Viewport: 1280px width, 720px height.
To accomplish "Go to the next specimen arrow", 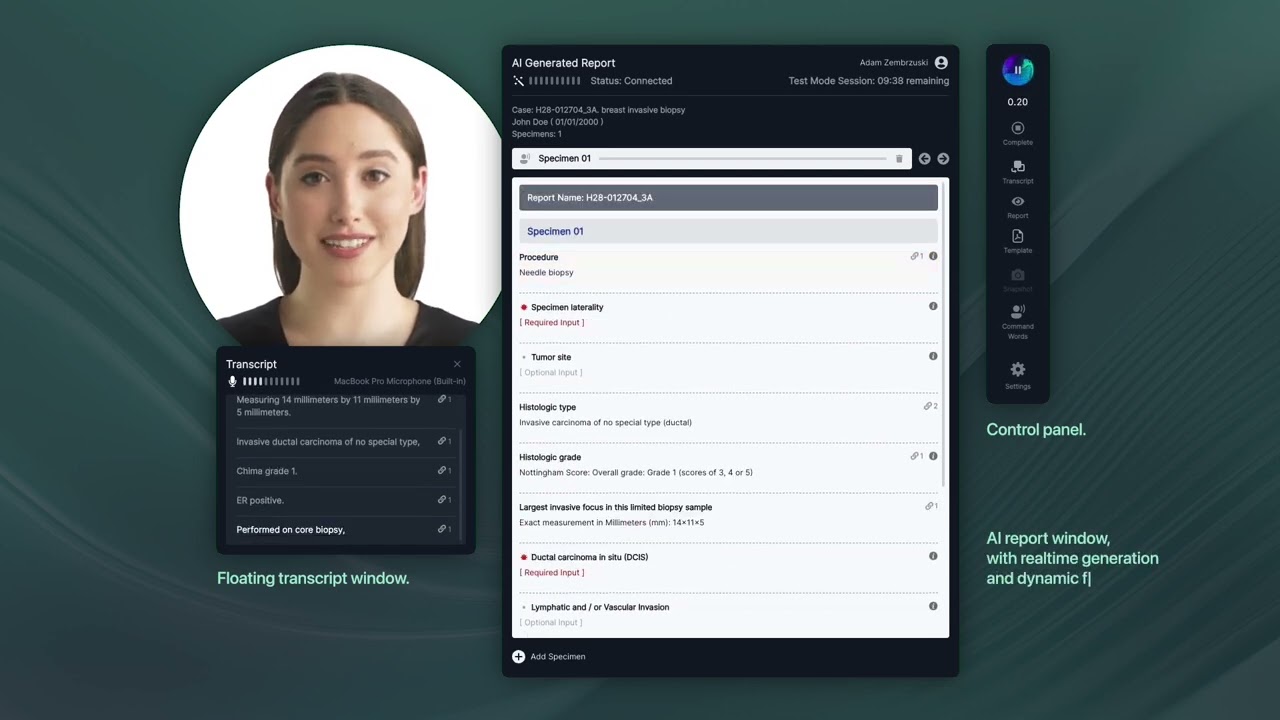I will [943, 158].
